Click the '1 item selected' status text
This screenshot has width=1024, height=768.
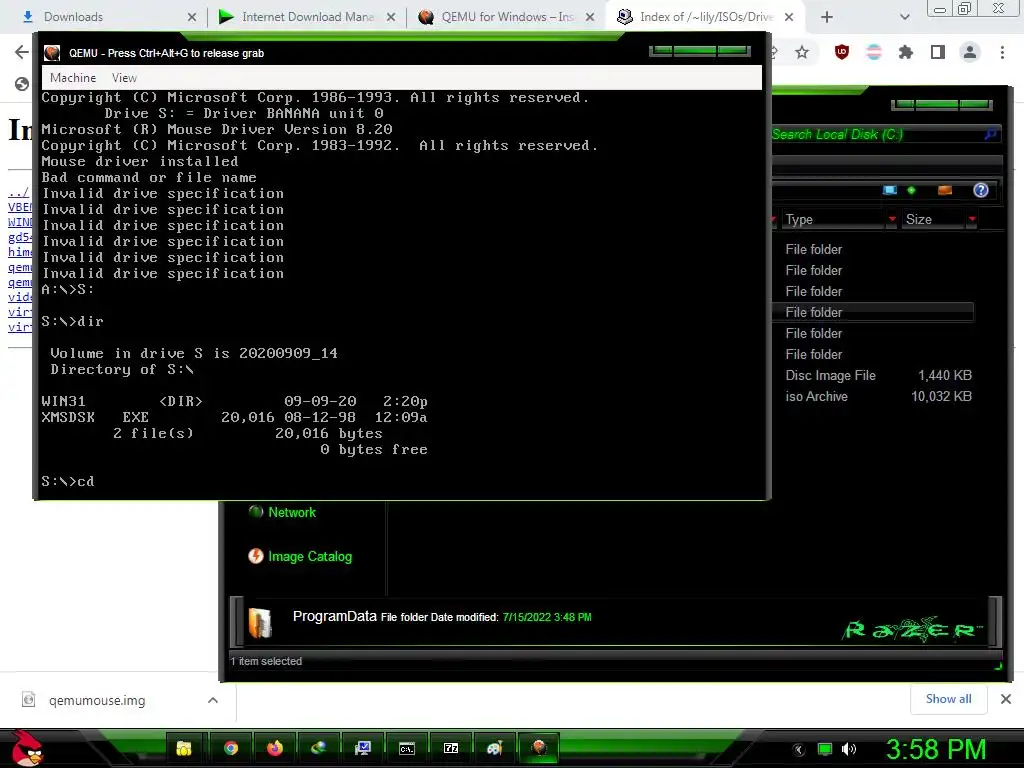(x=266, y=661)
